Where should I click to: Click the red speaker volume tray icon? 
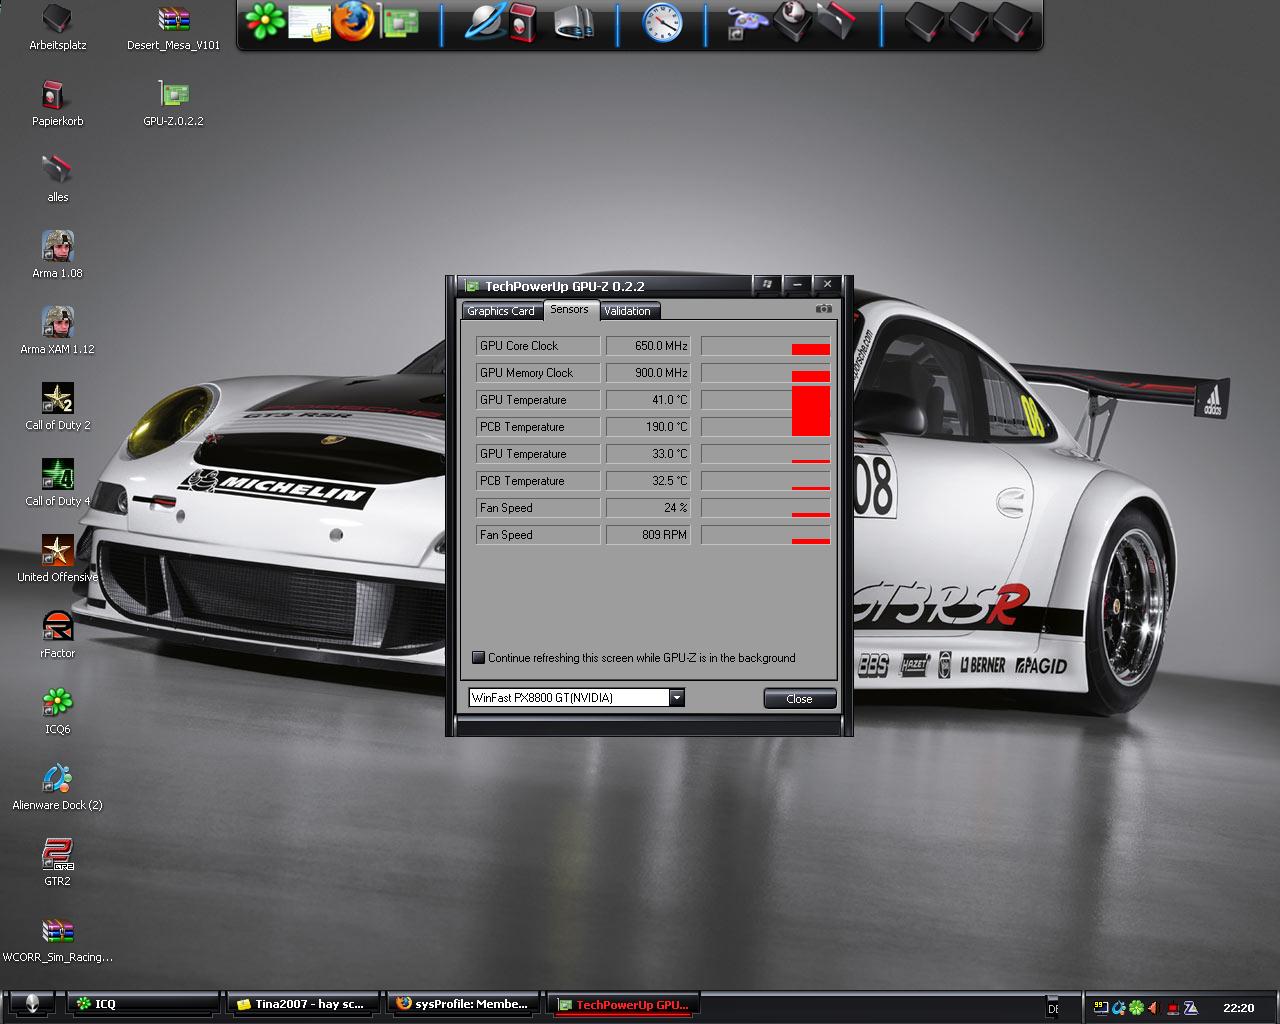tap(1154, 1008)
